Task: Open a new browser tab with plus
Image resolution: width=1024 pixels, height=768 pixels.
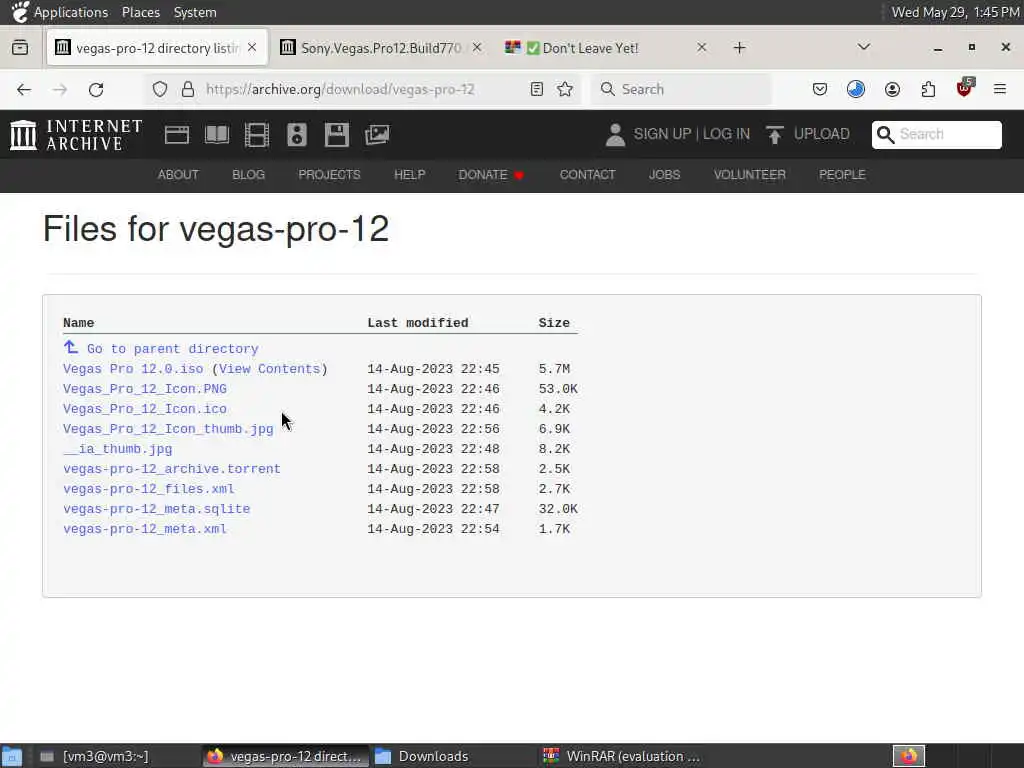Action: tap(739, 48)
